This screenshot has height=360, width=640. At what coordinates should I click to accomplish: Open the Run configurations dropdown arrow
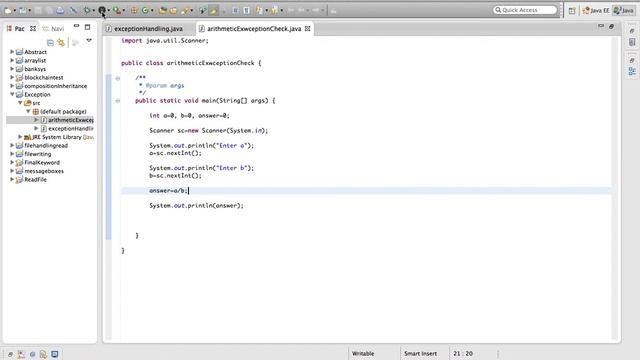point(108,10)
